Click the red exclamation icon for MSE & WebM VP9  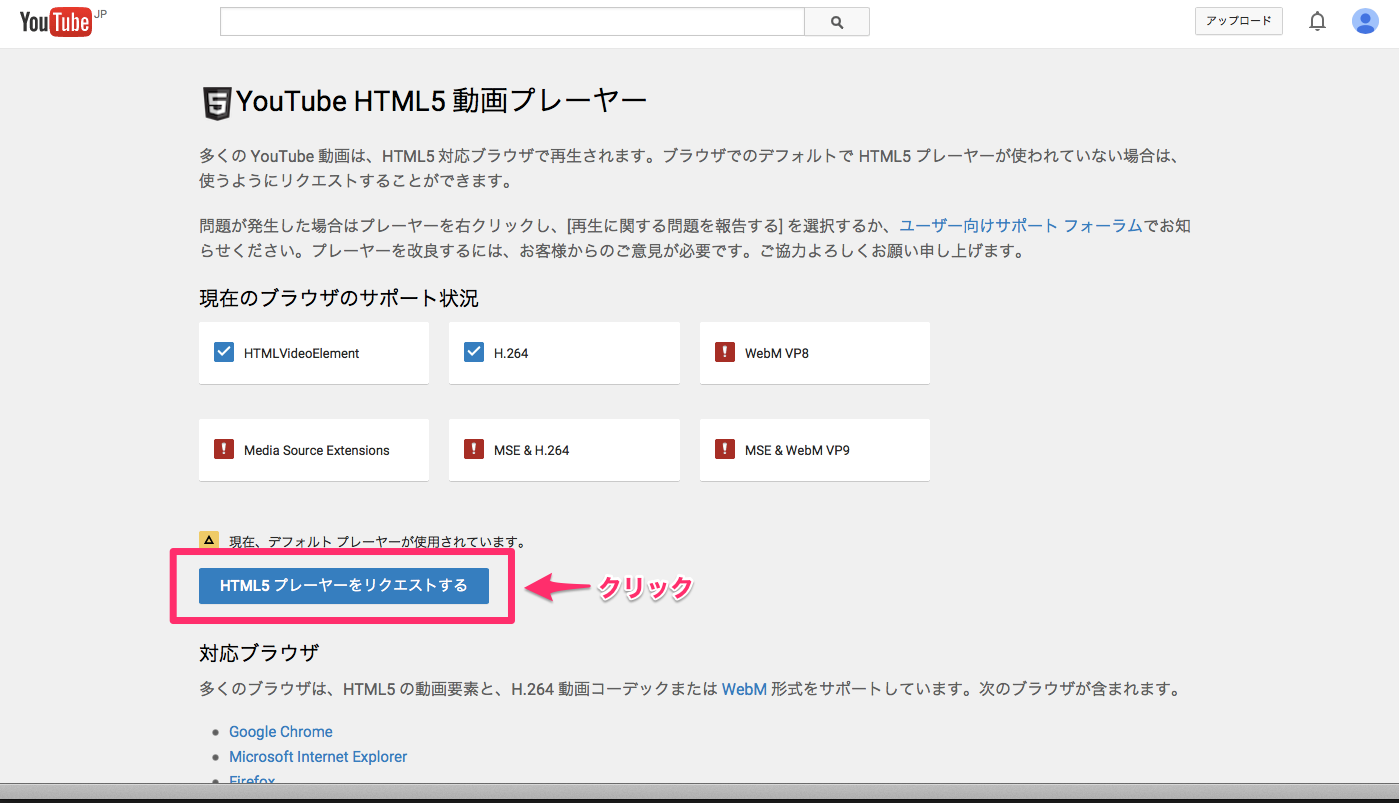click(725, 449)
